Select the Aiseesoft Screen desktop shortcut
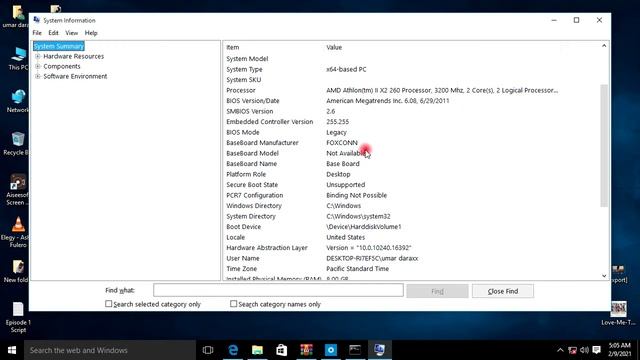Image resolution: width=640 pixels, height=360 pixels. (x=17, y=190)
